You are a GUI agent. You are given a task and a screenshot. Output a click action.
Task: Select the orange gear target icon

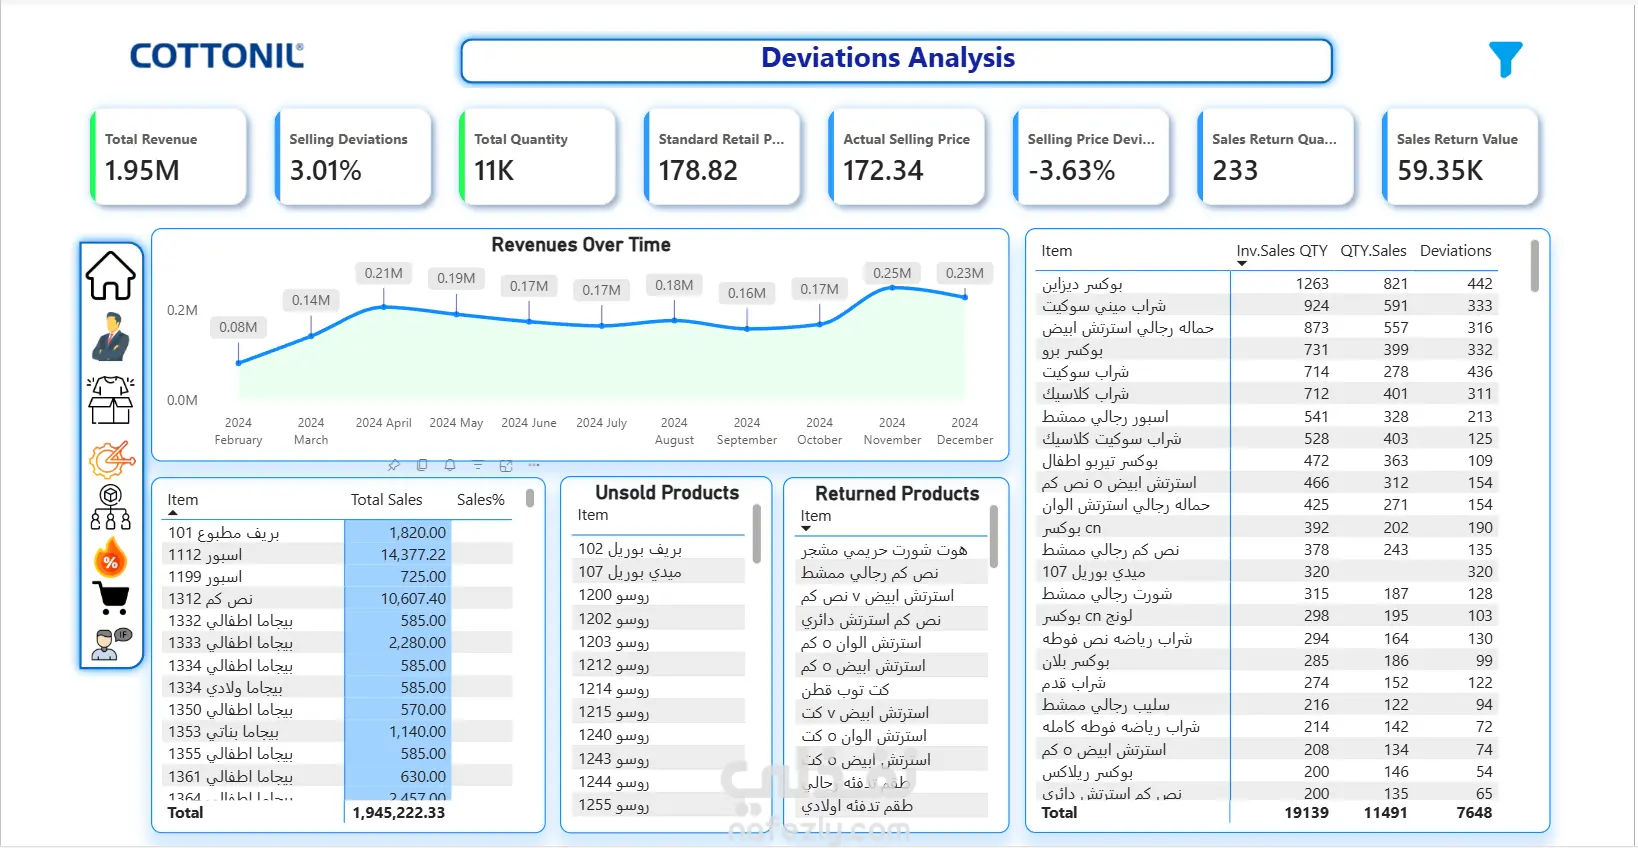pos(110,460)
